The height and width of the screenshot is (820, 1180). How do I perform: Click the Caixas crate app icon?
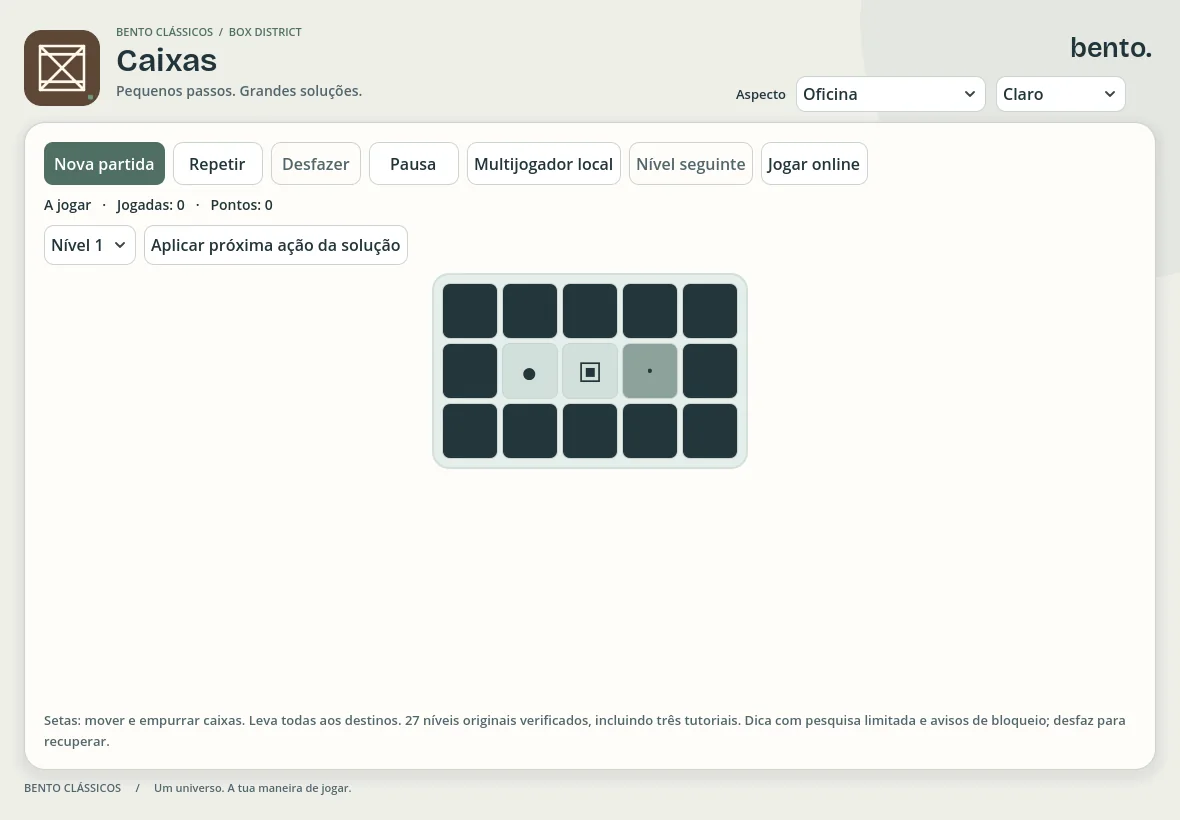(62, 68)
